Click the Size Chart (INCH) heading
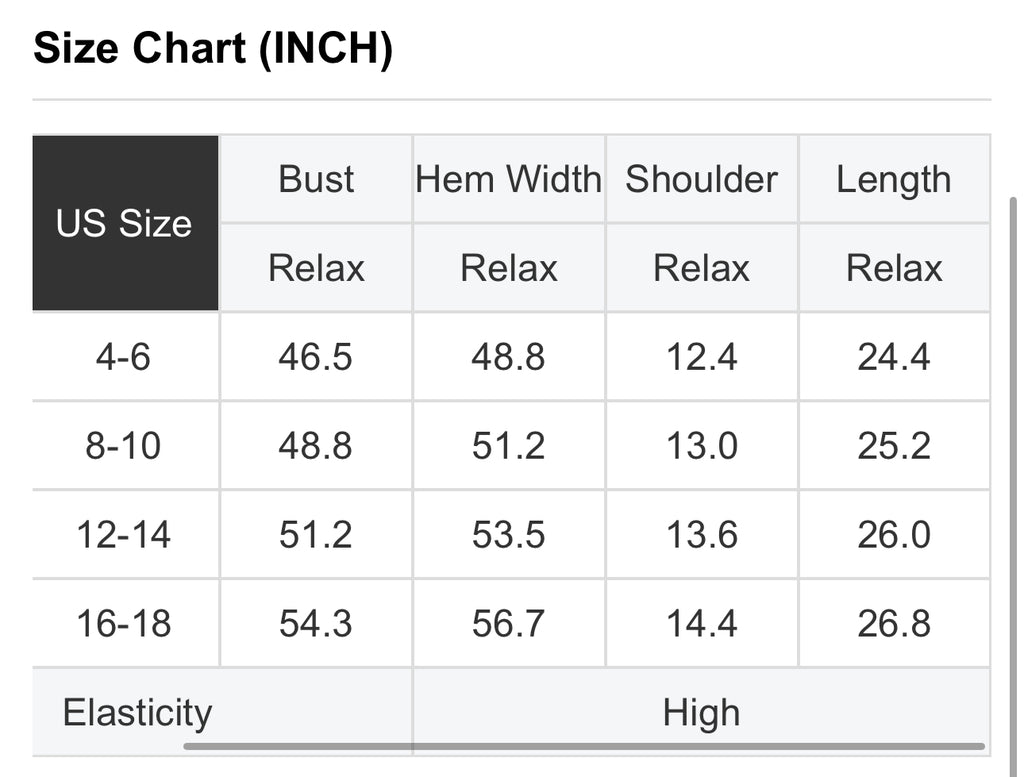Image resolution: width=1024 pixels, height=777 pixels. tap(213, 49)
